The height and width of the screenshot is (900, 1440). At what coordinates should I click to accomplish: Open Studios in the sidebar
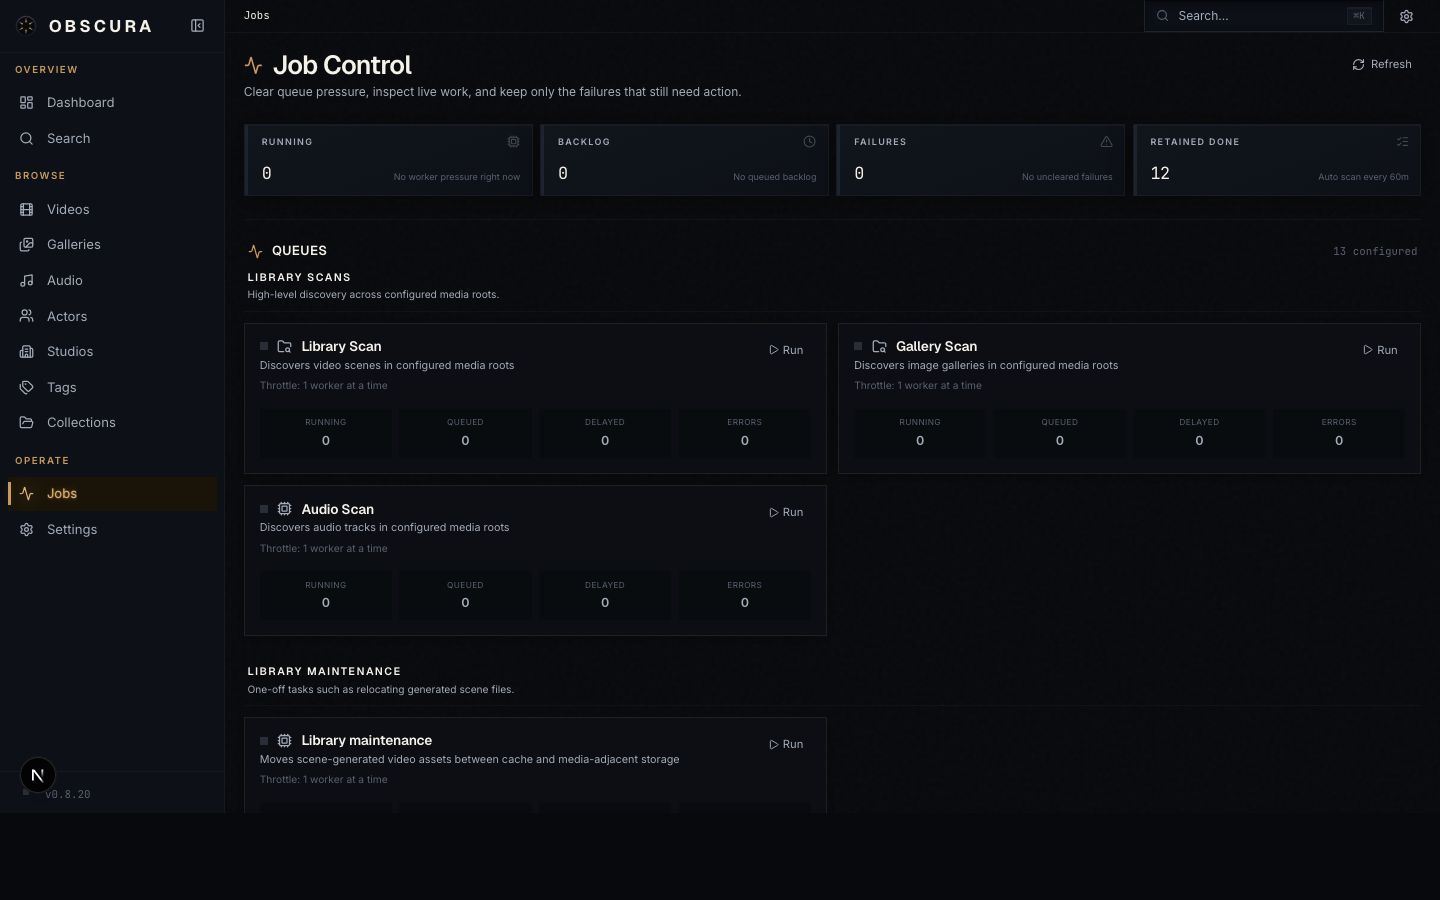pyautogui.click(x=112, y=352)
